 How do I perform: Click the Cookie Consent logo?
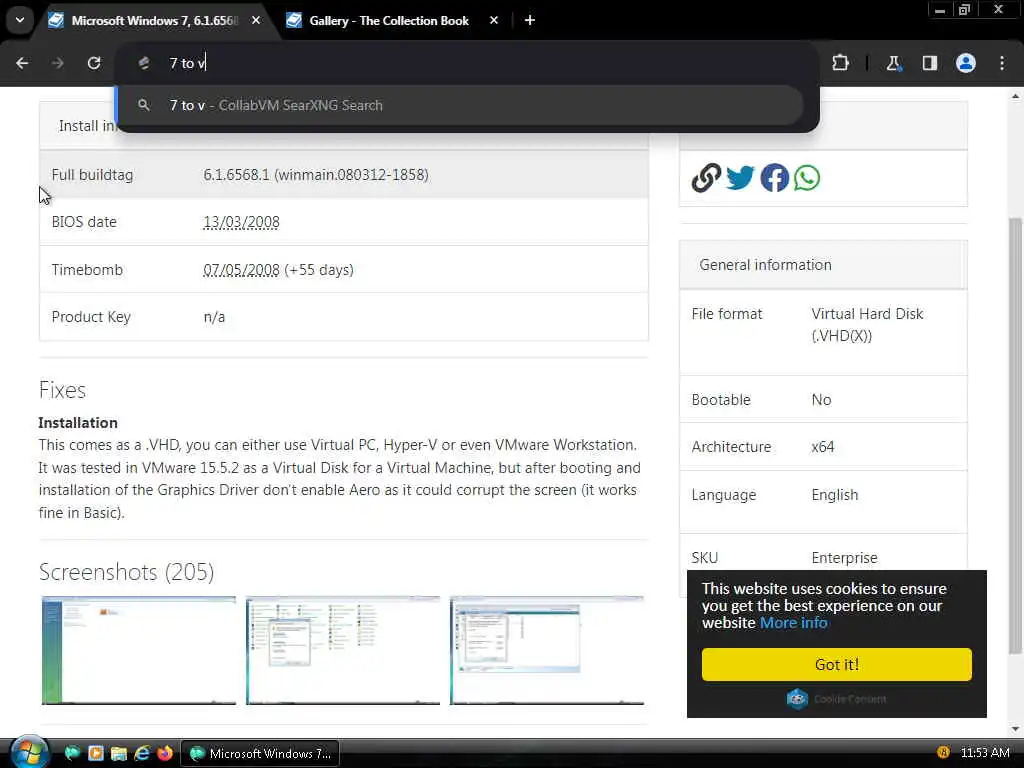[797, 699]
